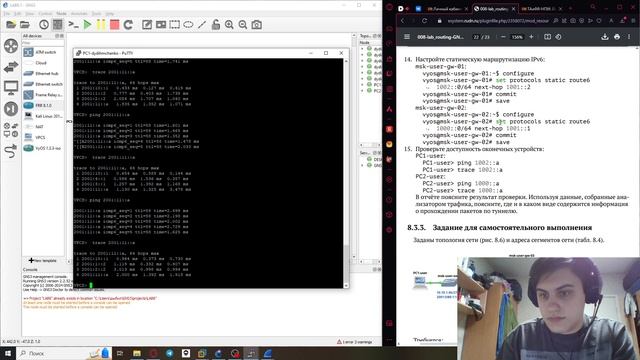
Task: Select Ethernet switch in device list
Action: click(x=43, y=84)
